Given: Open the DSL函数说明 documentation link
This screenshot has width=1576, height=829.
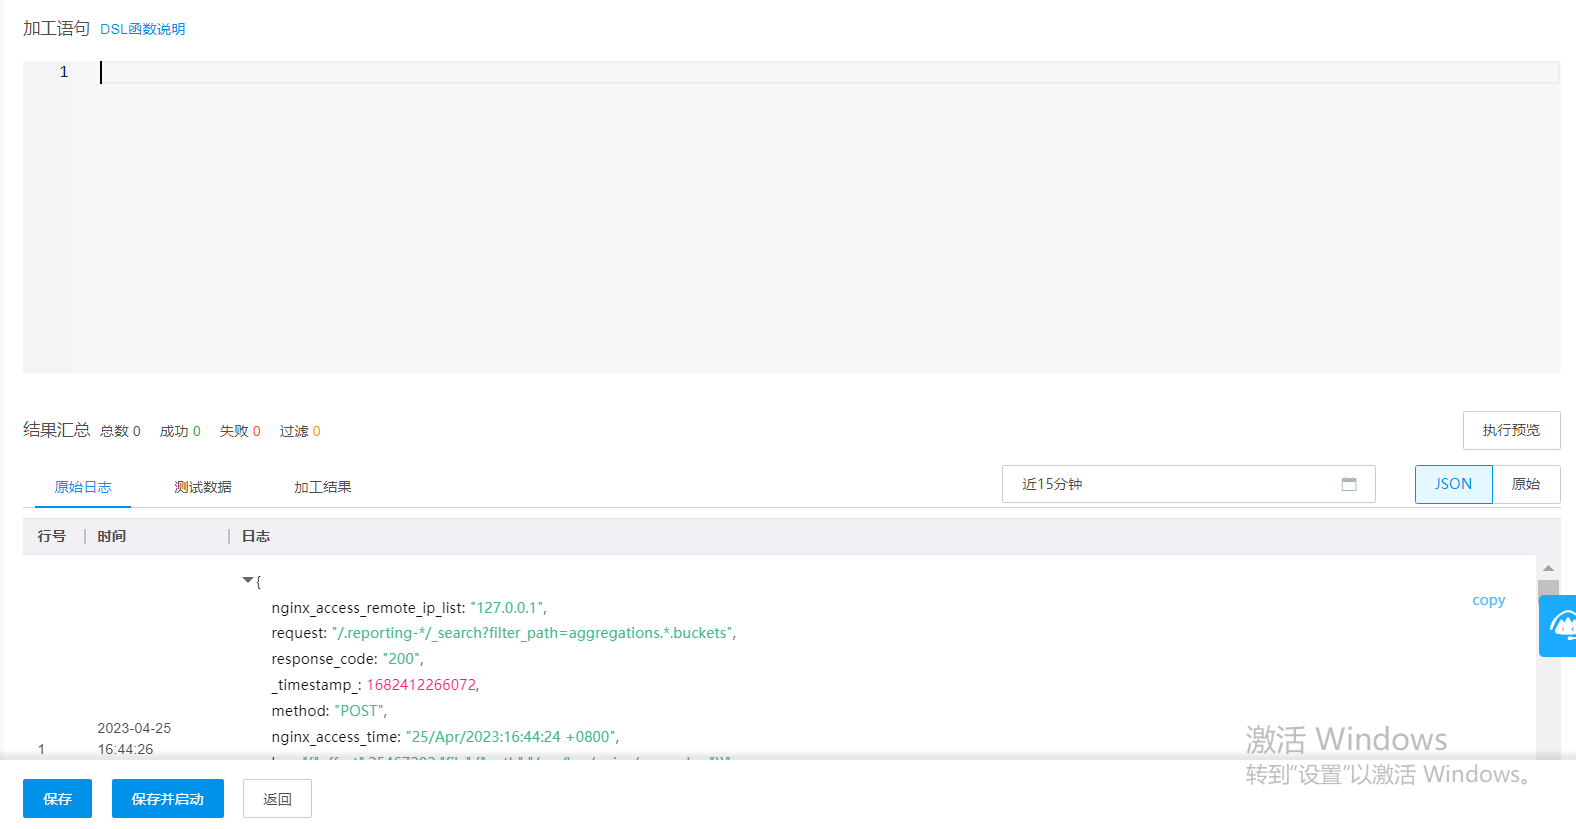Looking at the screenshot, I should coord(143,29).
